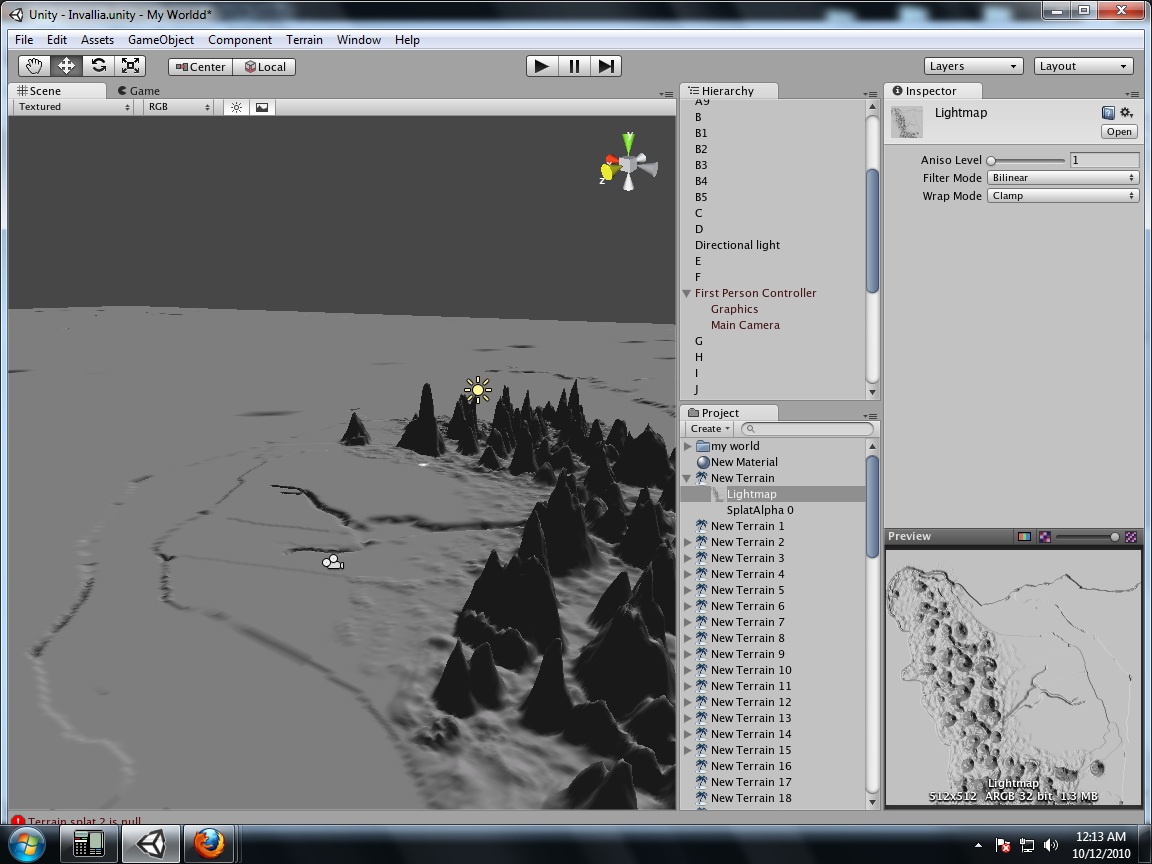Click the Pause playback control
This screenshot has width=1152, height=864.
[x=574, y=65]
